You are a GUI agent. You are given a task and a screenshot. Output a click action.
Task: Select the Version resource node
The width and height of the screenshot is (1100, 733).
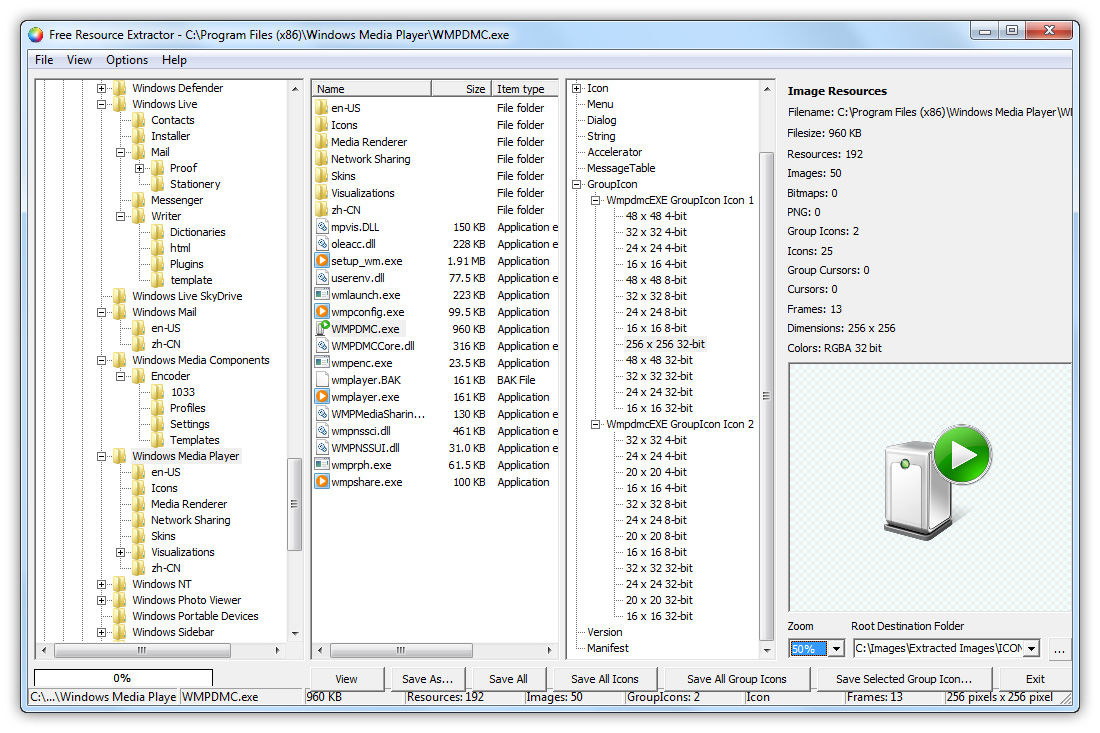click(x=605, y=632)
